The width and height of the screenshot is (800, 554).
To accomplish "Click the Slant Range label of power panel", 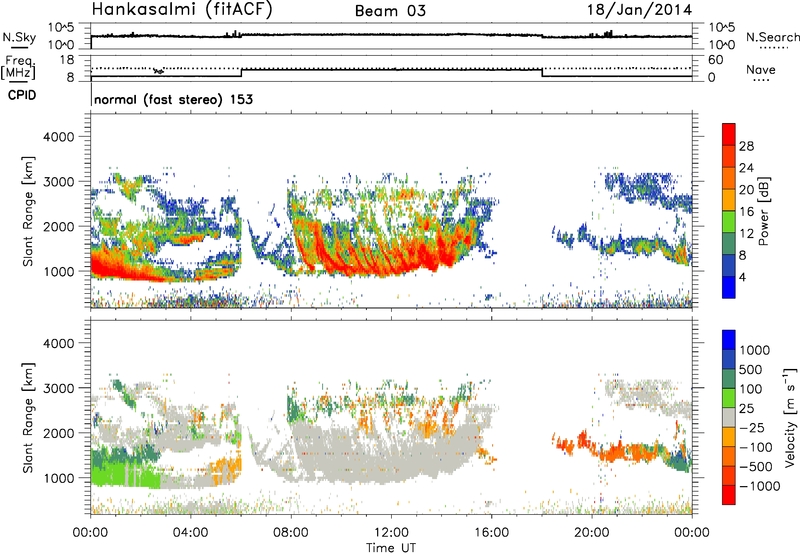I will point(28,211).
